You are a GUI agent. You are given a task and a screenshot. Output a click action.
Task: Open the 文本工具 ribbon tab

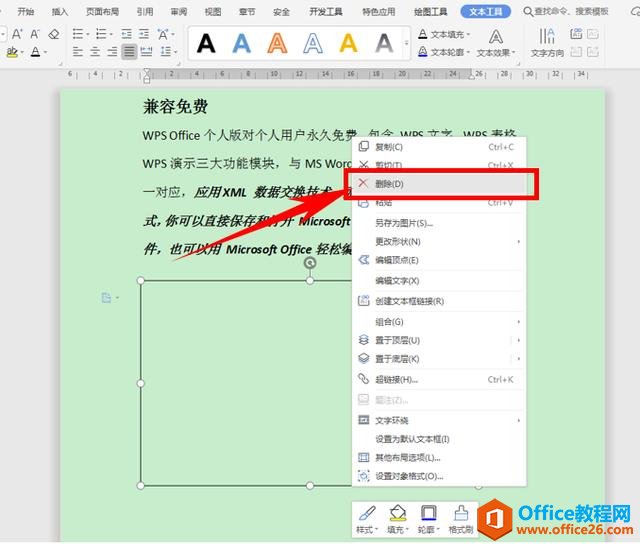pyautogui.click(x=485, y=12)
